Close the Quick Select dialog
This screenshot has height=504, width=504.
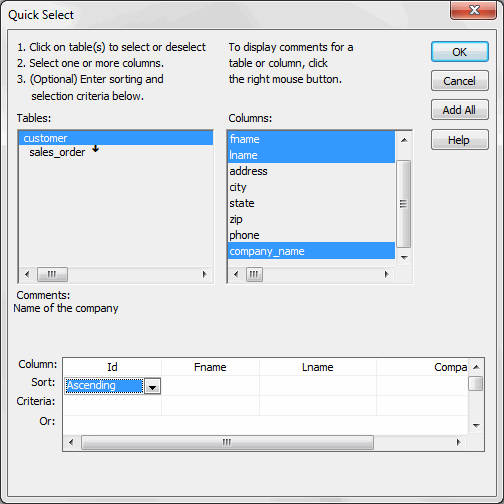coord(473,10)
